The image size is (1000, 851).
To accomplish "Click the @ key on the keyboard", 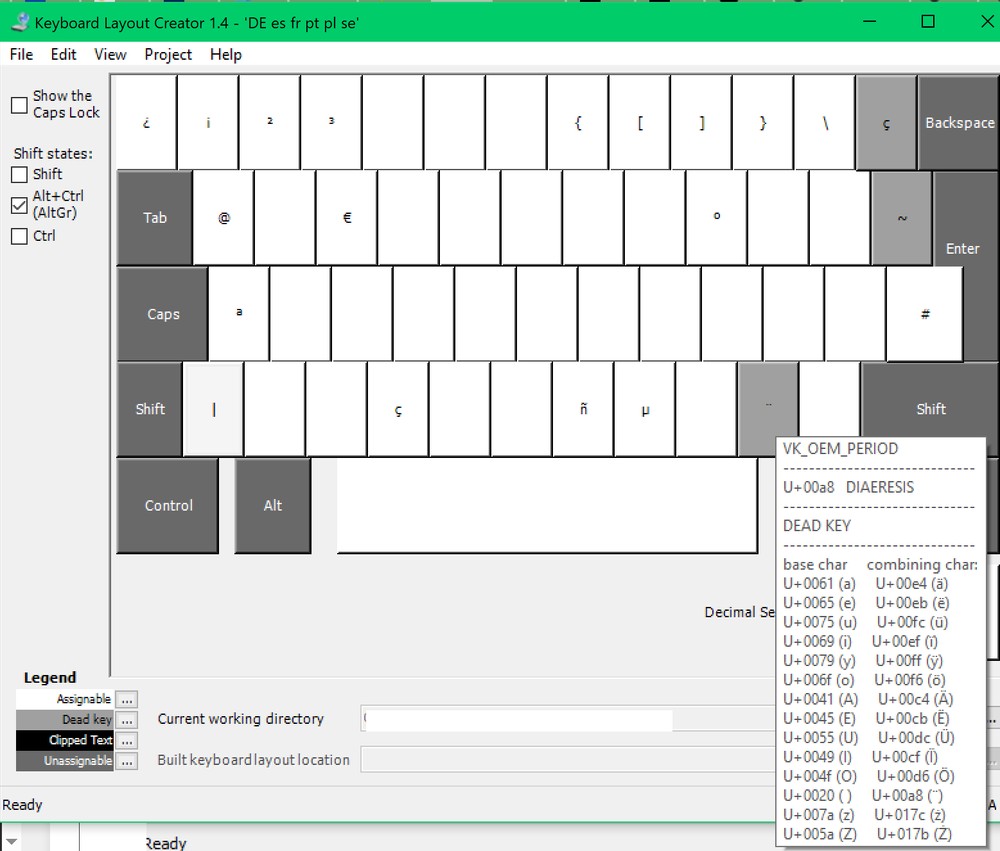I will point(223,217).
